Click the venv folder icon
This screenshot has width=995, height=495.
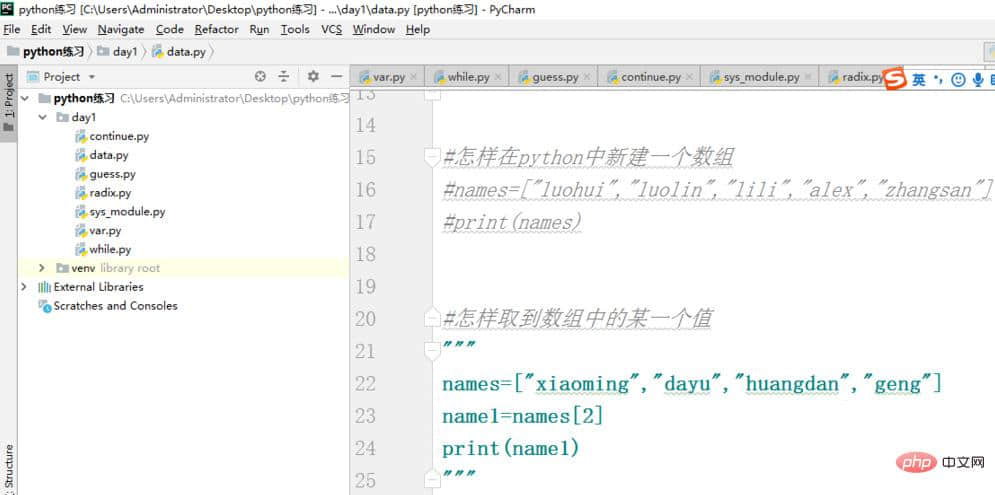pos(62,268)
